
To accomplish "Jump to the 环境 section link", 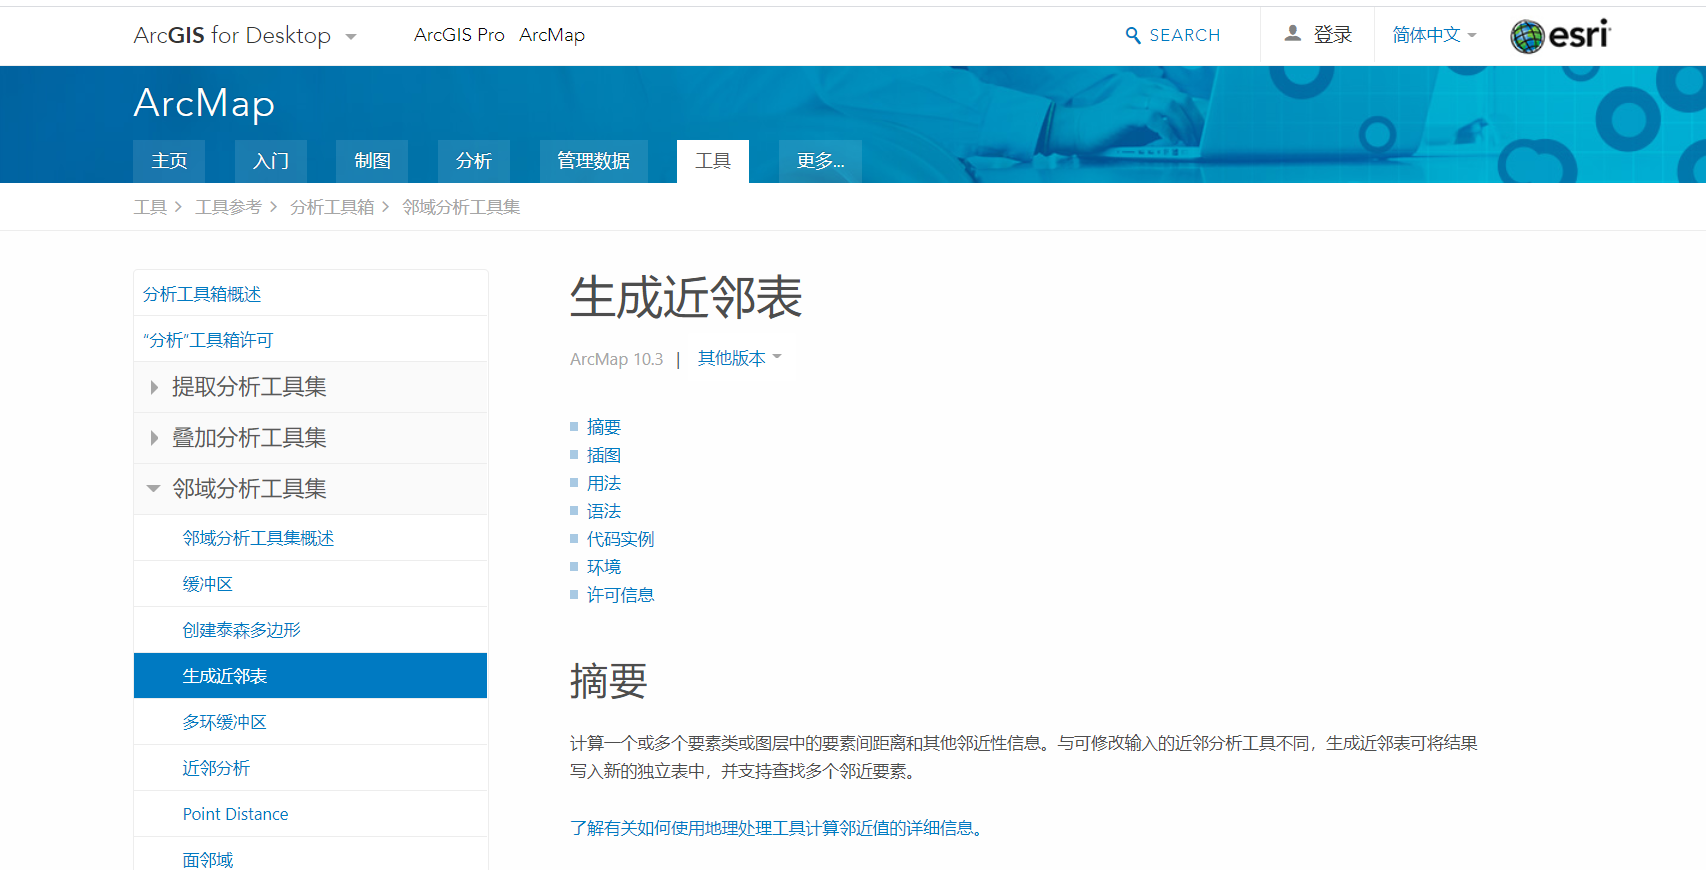I will tap(604, 567).
